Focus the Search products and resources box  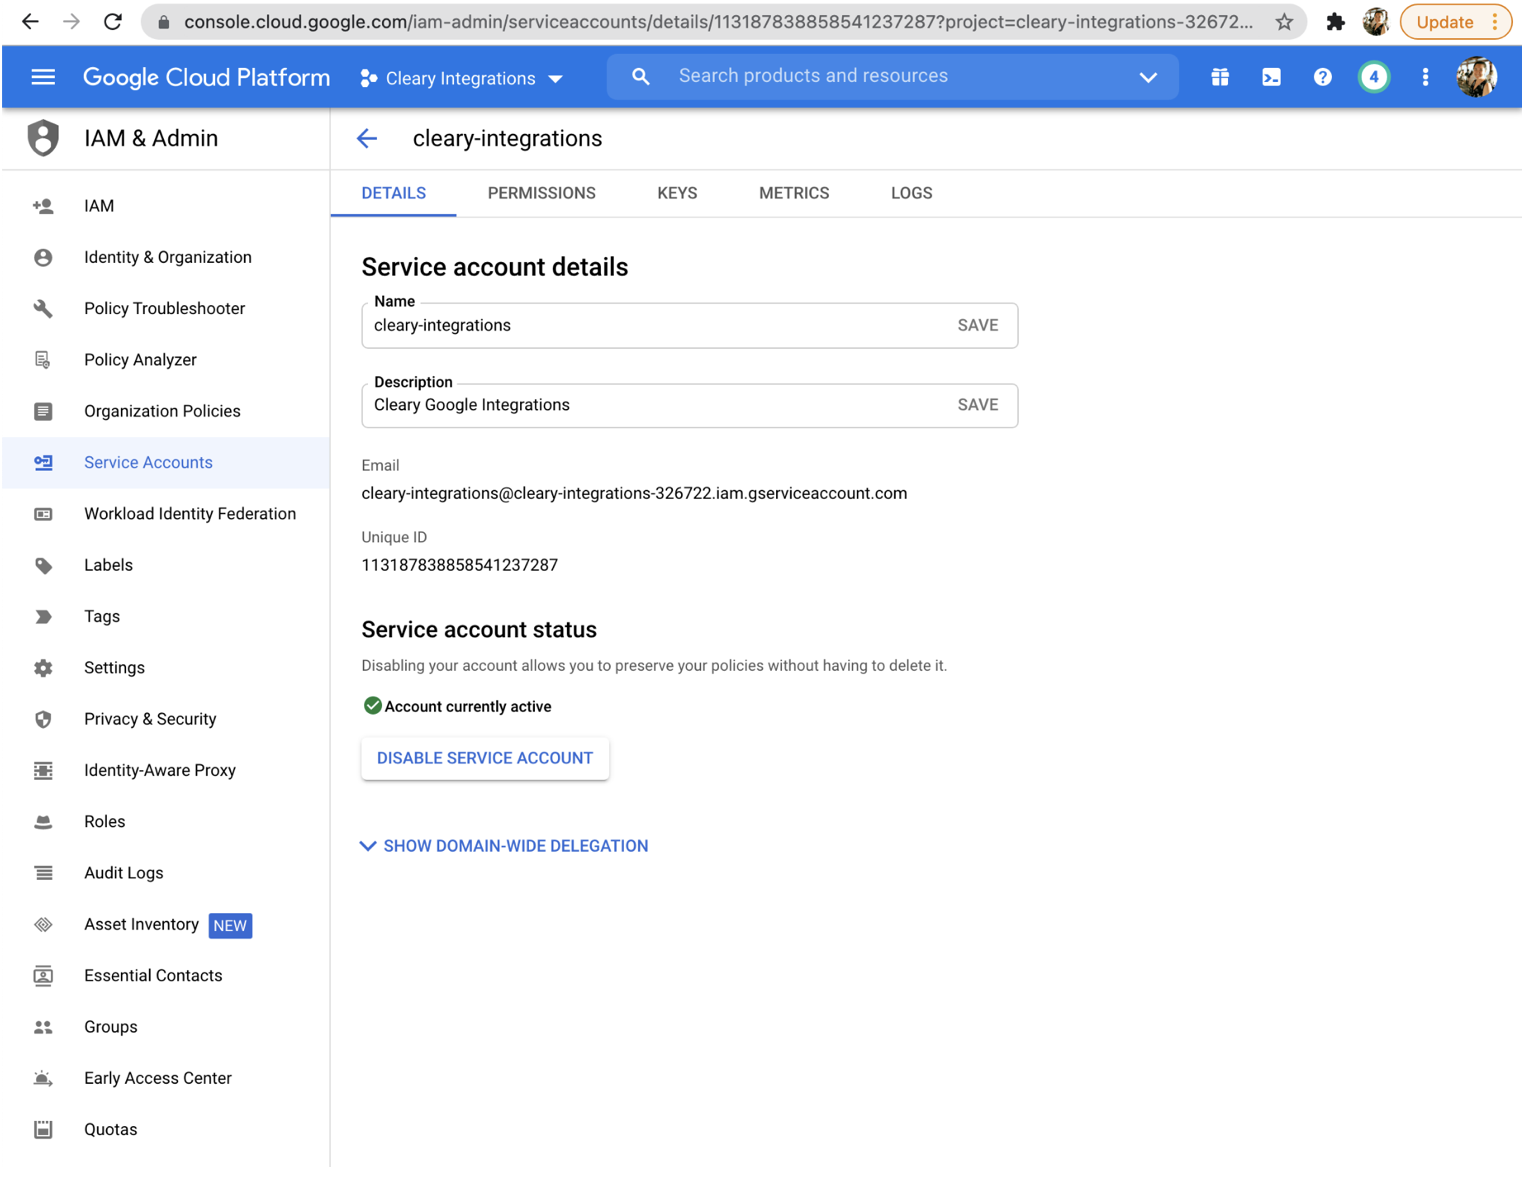point(895,77)
